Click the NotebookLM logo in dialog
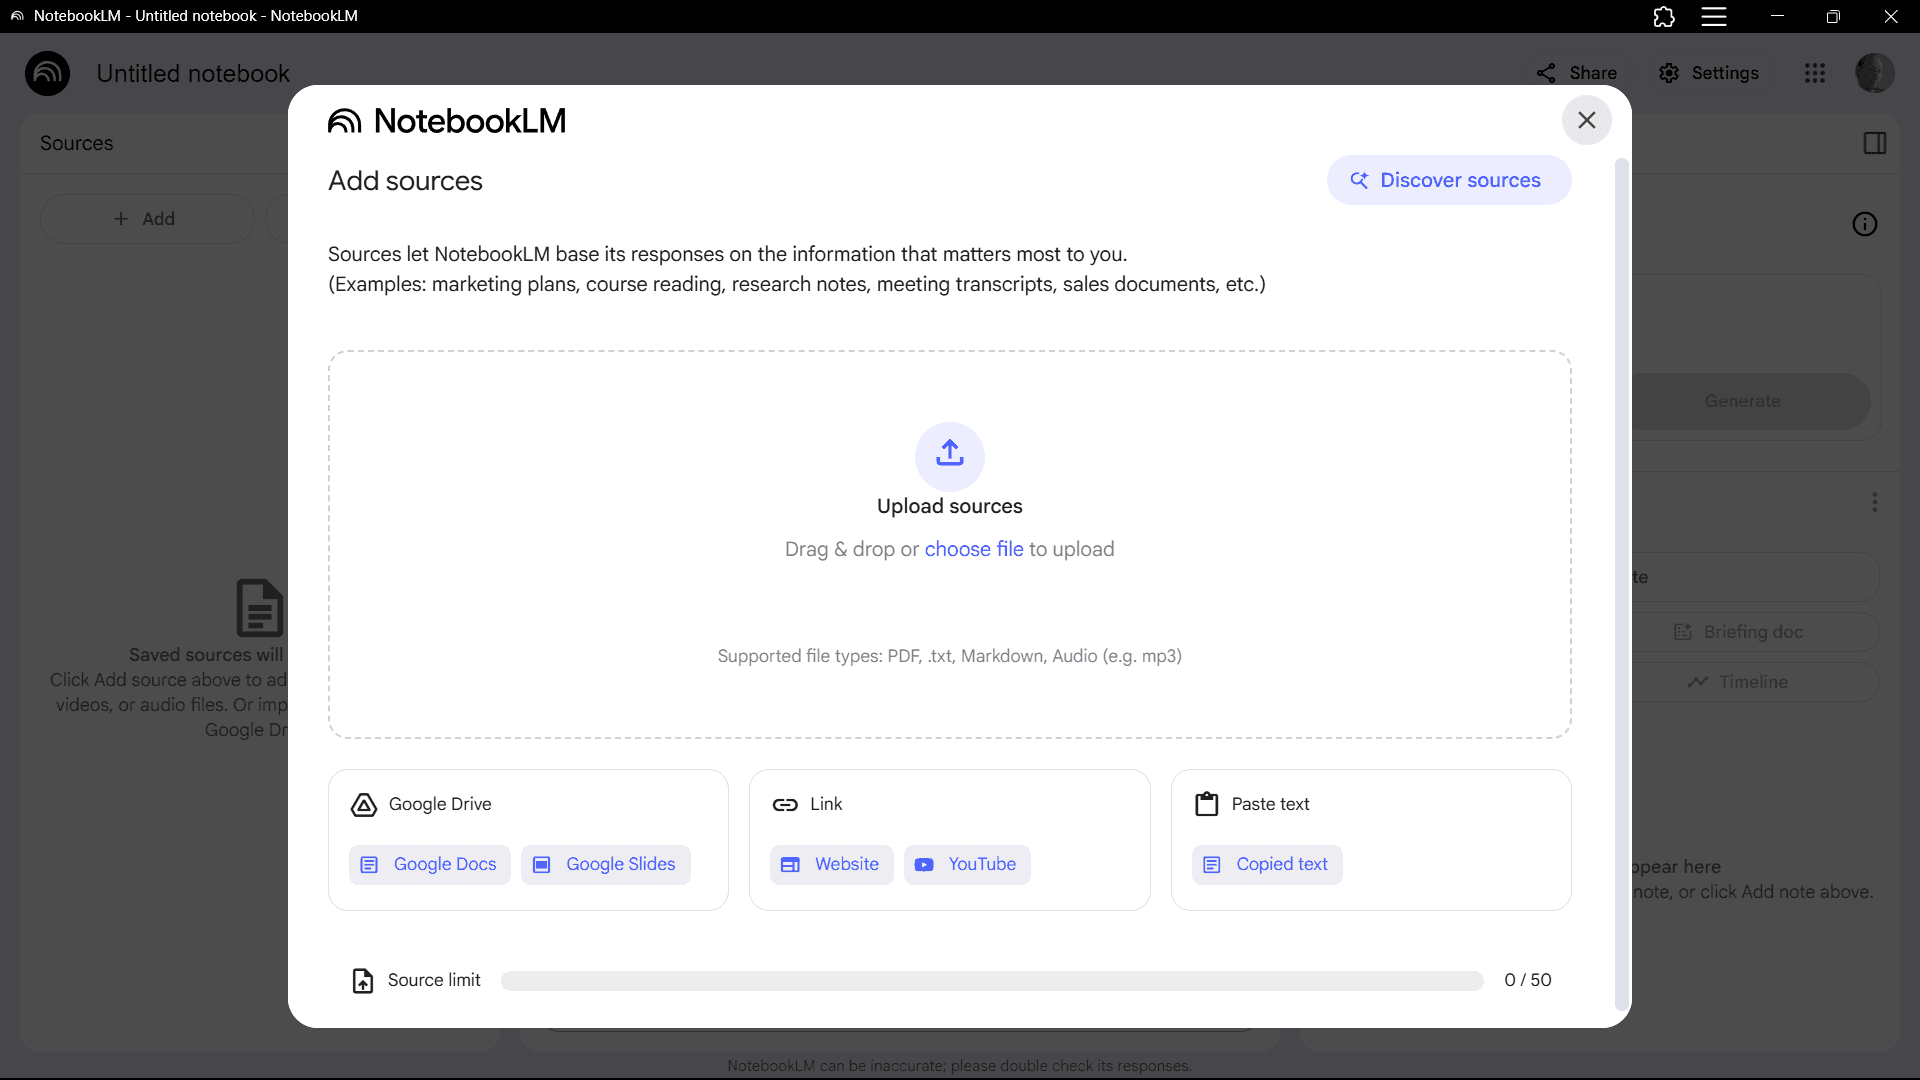 (x=447, y=121)
